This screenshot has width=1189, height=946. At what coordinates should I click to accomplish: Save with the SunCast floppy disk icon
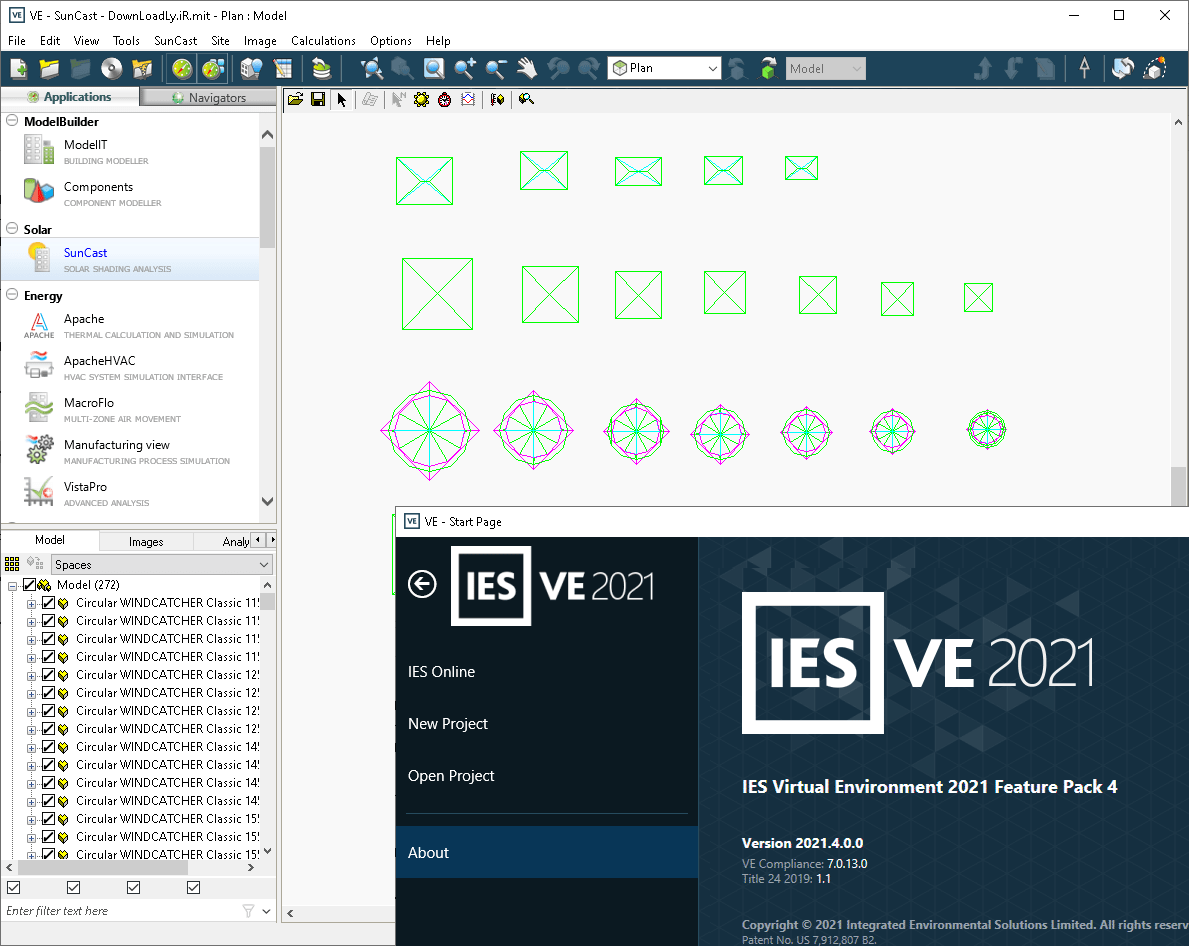pos(318,99)
